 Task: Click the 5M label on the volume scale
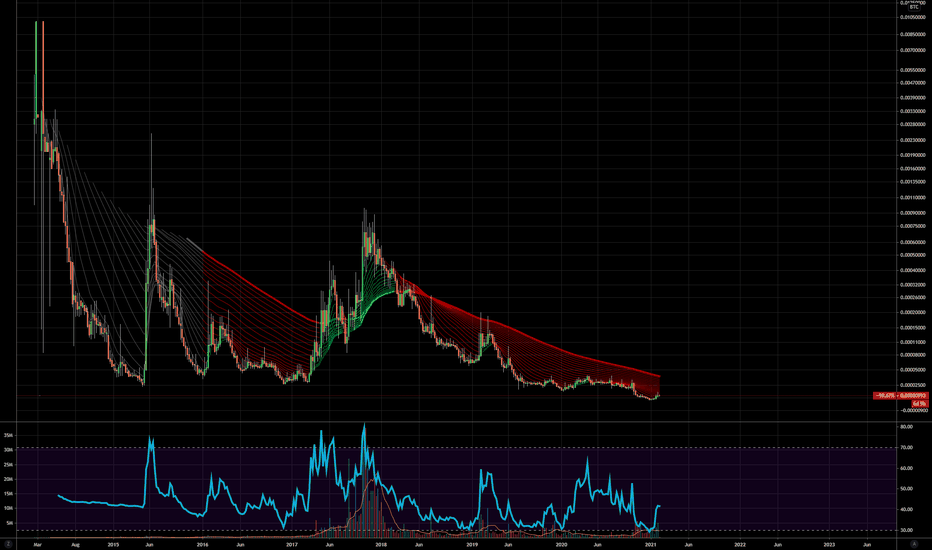click(9, 523)
